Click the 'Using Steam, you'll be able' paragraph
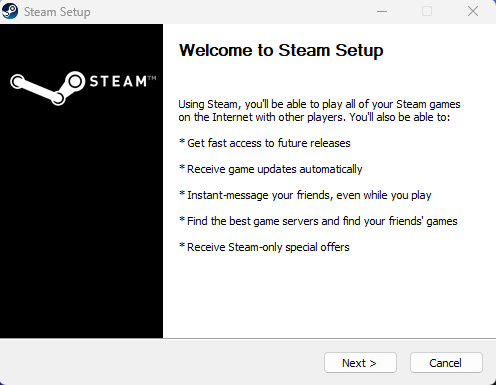Image resolution: width=496 pixels, height=385 pixels. 319,111
